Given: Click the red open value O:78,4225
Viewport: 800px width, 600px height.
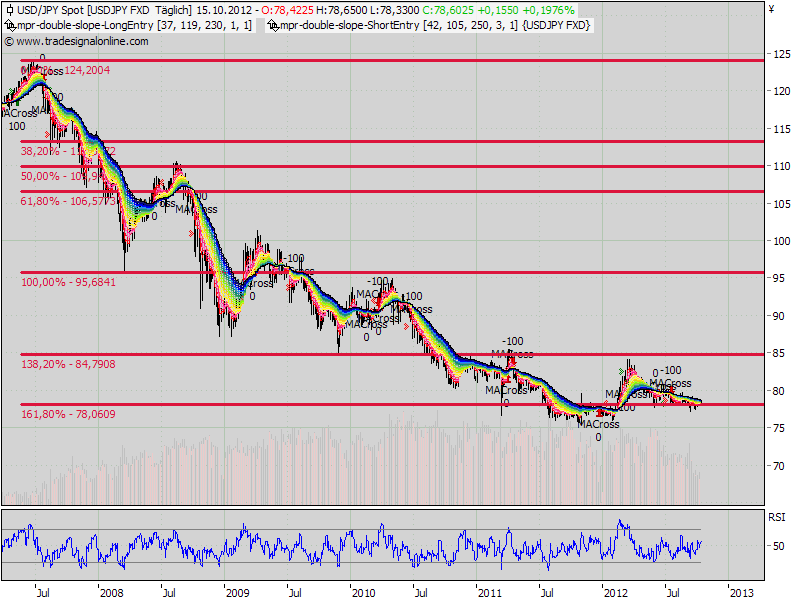Looking at the screenshot, I should [x=287, y=10].
